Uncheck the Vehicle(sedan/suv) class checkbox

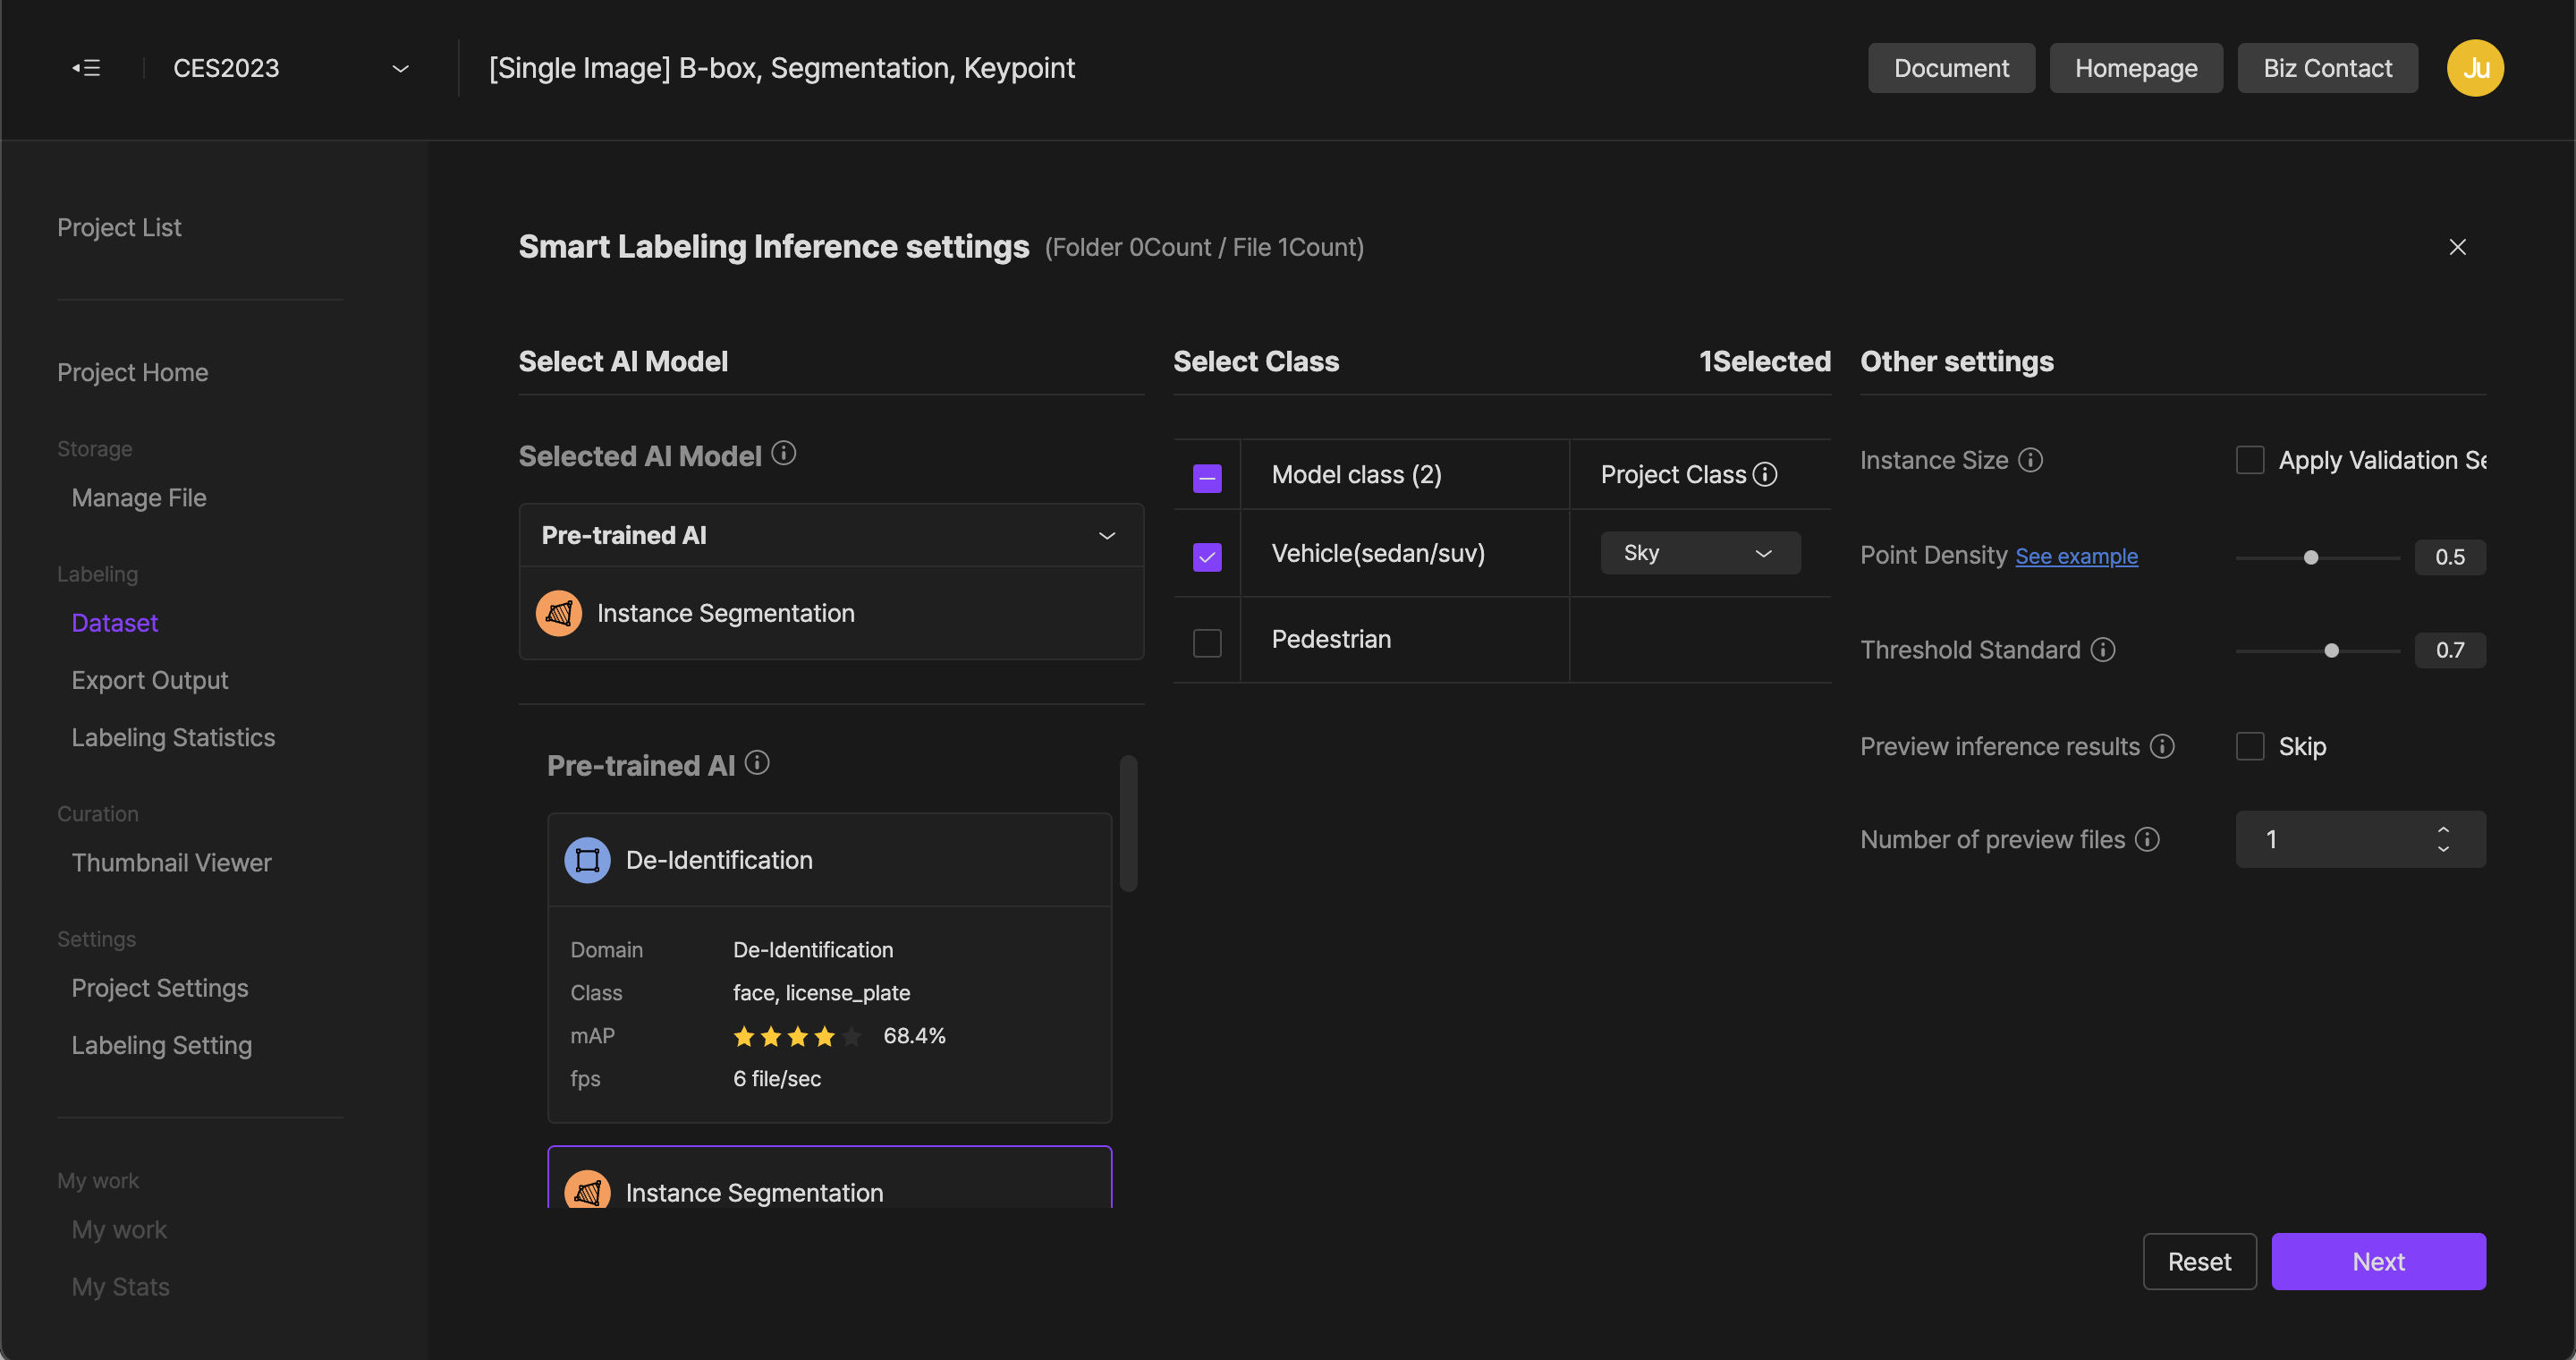1207,556
